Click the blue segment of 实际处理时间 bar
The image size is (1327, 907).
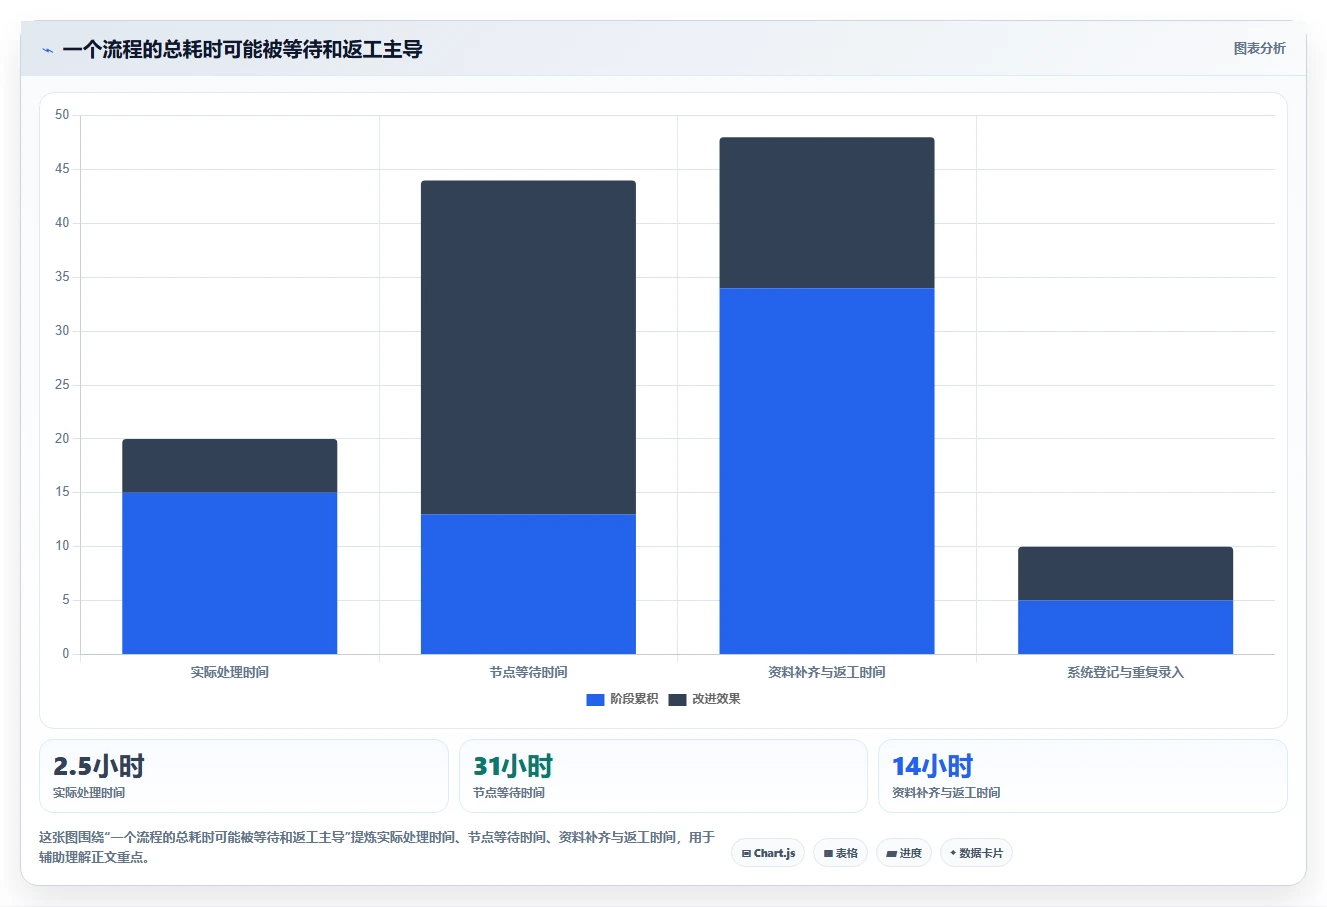tap(229, 573)
